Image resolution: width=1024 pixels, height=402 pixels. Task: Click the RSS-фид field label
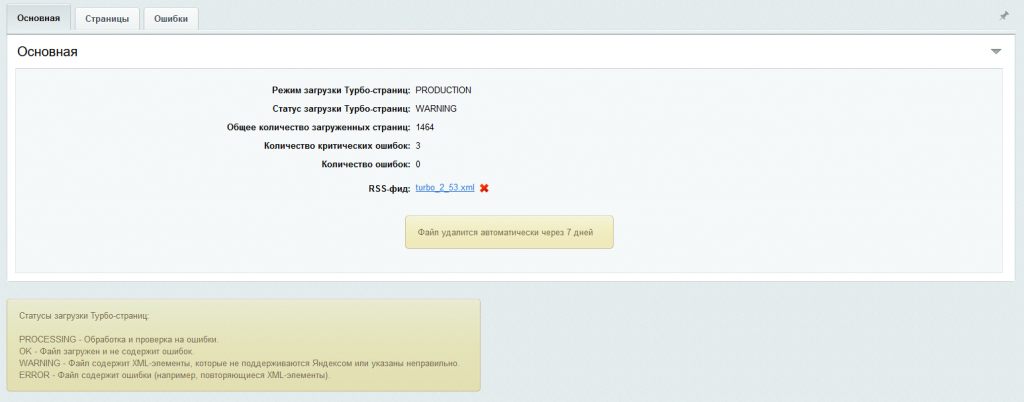388,188
